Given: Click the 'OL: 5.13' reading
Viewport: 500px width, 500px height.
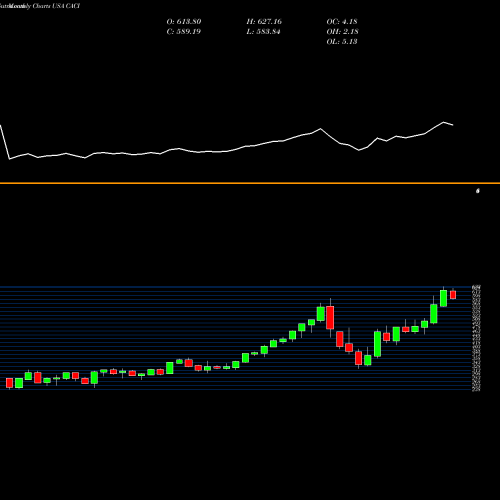Looking at the screenshot, I should 342,42.
